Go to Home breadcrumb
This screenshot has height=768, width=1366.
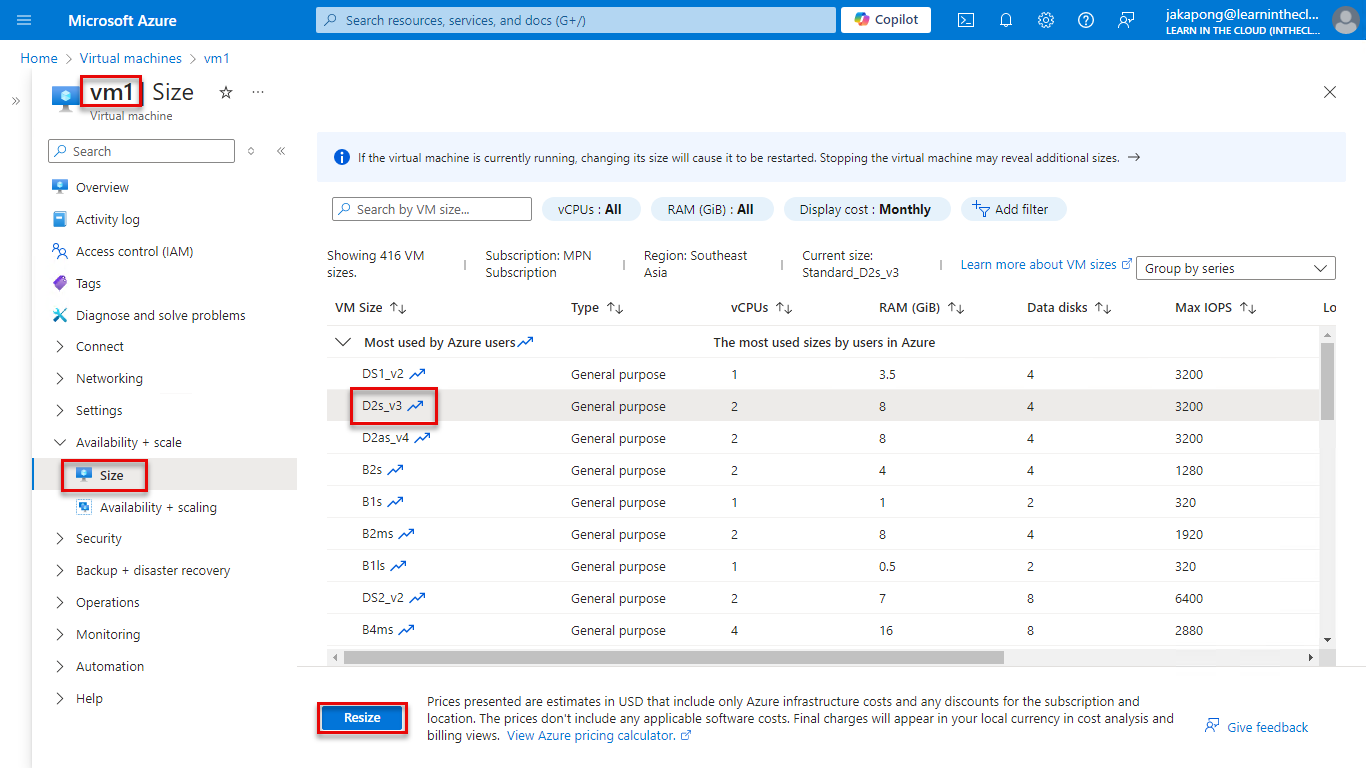[x=39, y=59]
